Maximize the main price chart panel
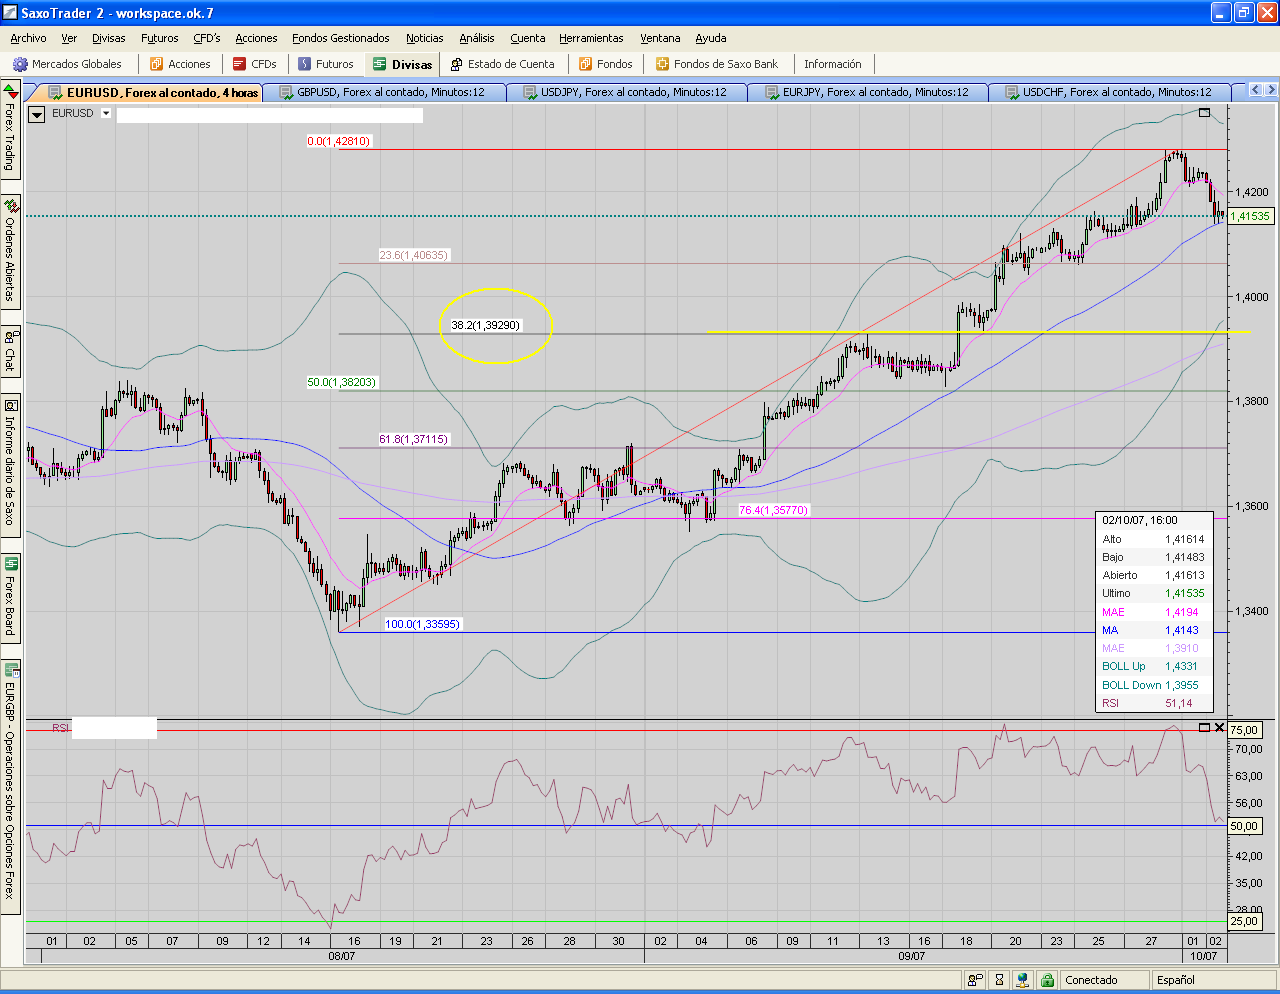The width and height of the screenshot is (1280, 994). tap(1204, 113)
